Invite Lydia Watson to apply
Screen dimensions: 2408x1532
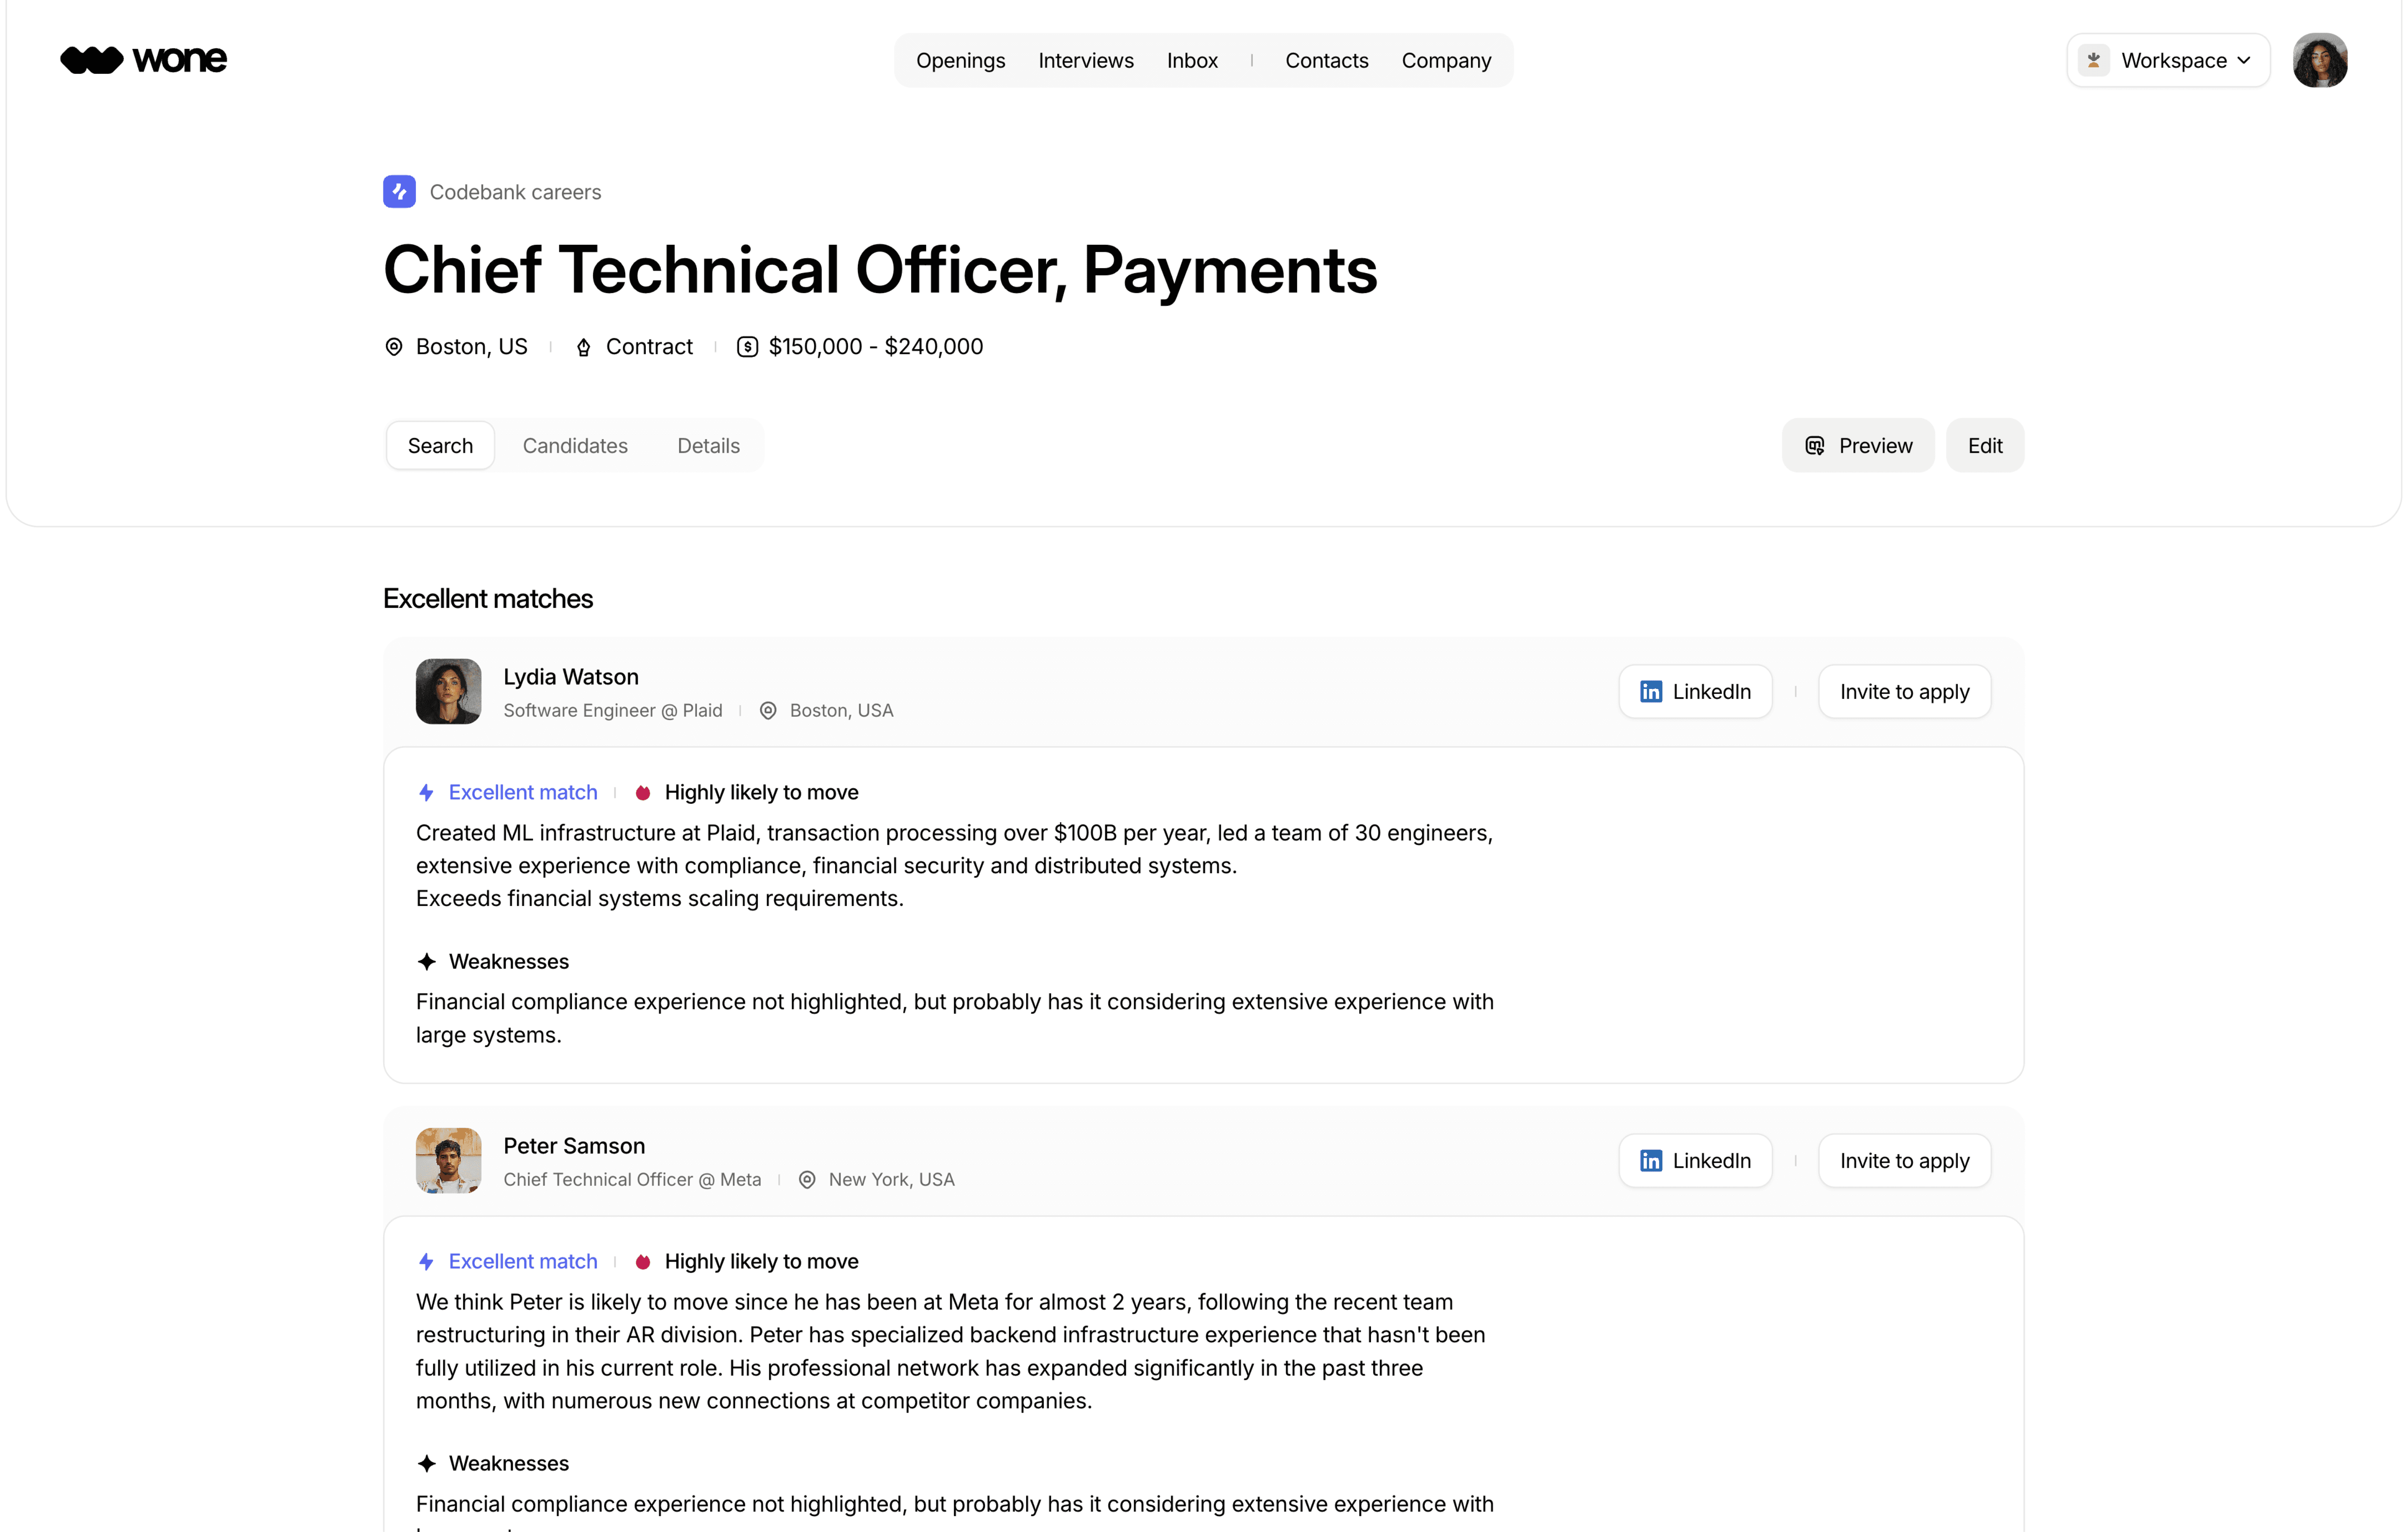tap(1904, 692)
